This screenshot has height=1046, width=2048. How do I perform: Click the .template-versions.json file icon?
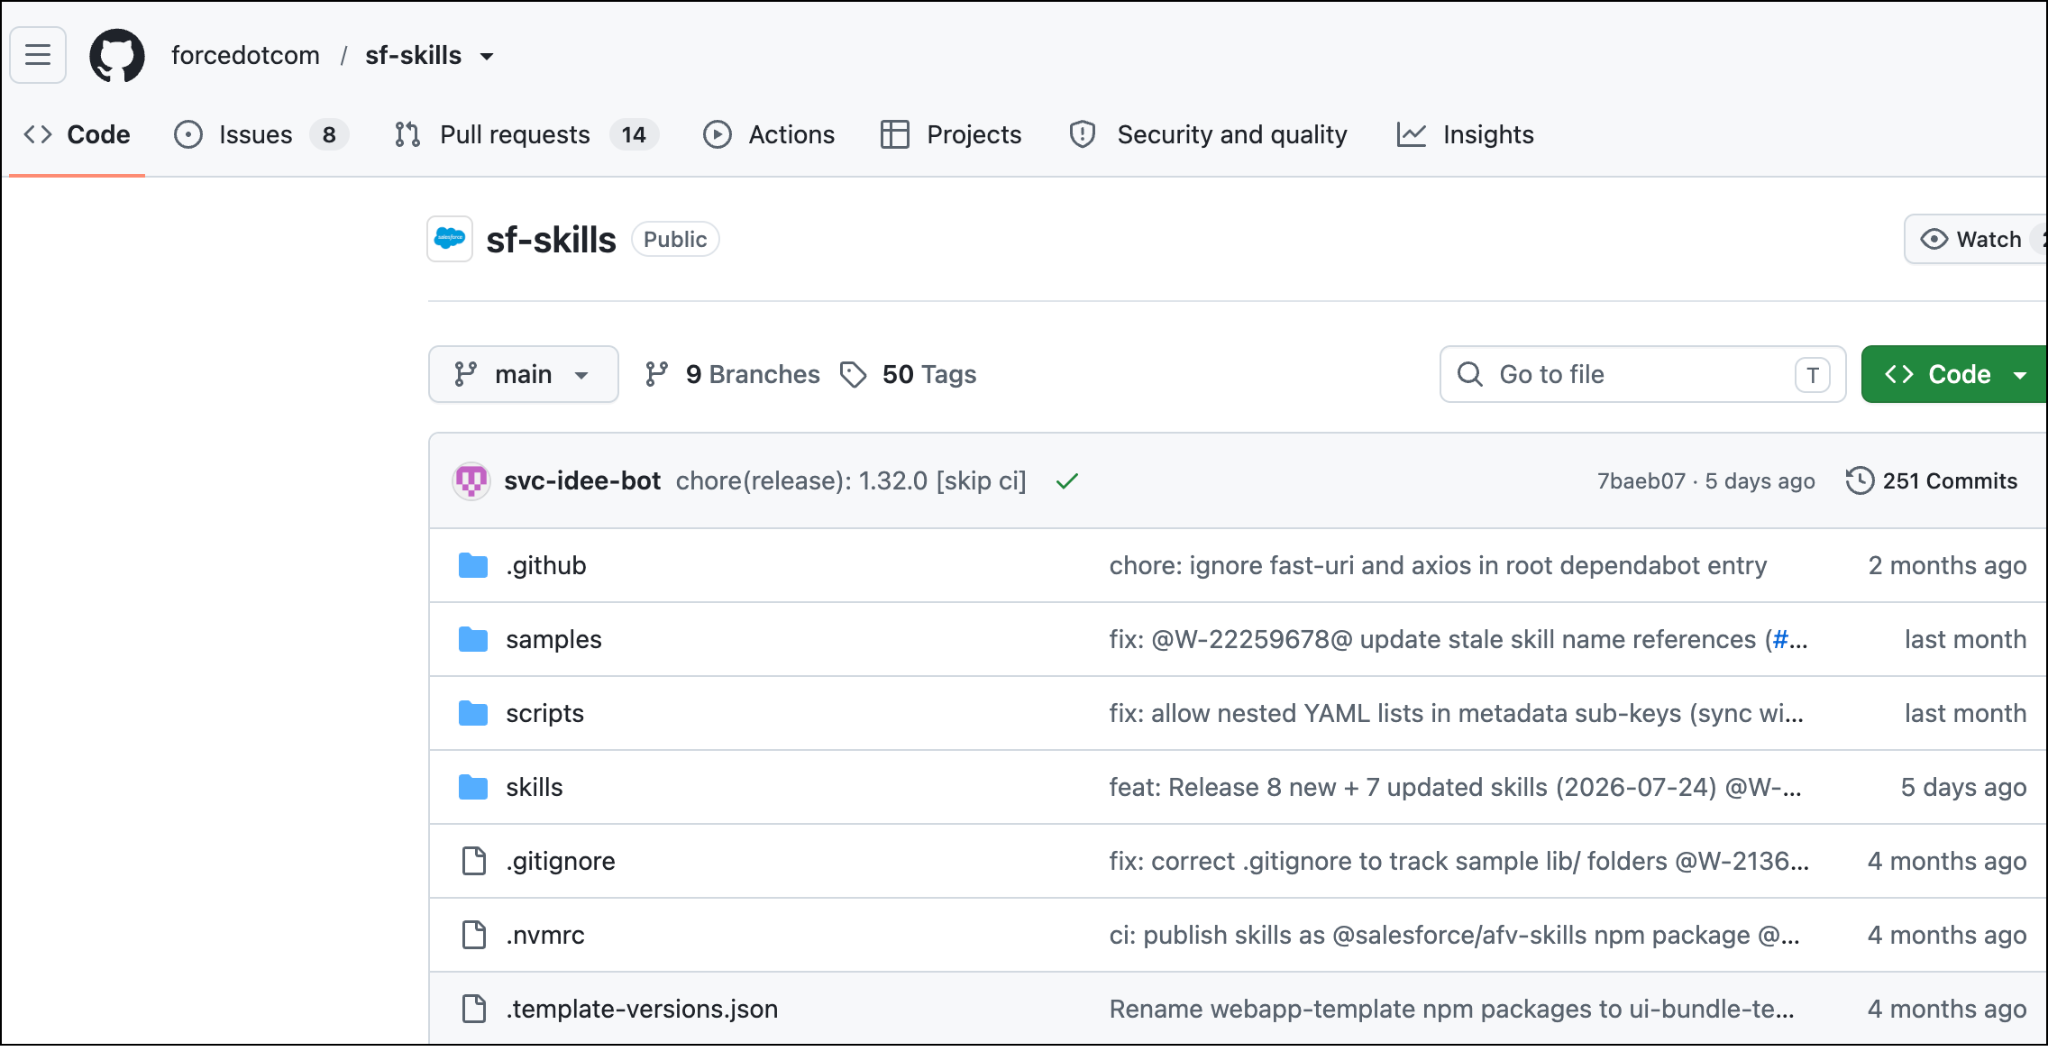click(474, 1009)
